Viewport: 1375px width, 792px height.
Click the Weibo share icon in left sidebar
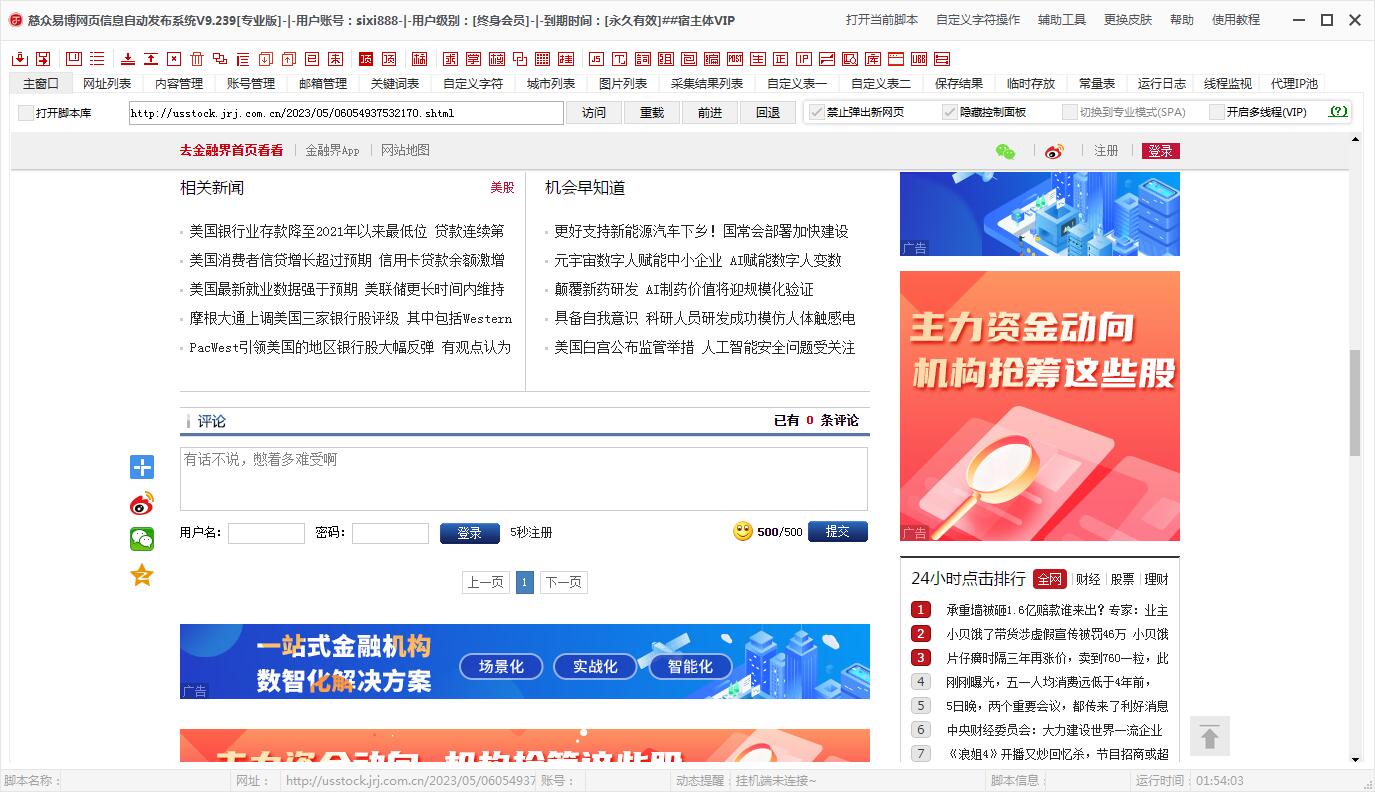tap(142, 503)
